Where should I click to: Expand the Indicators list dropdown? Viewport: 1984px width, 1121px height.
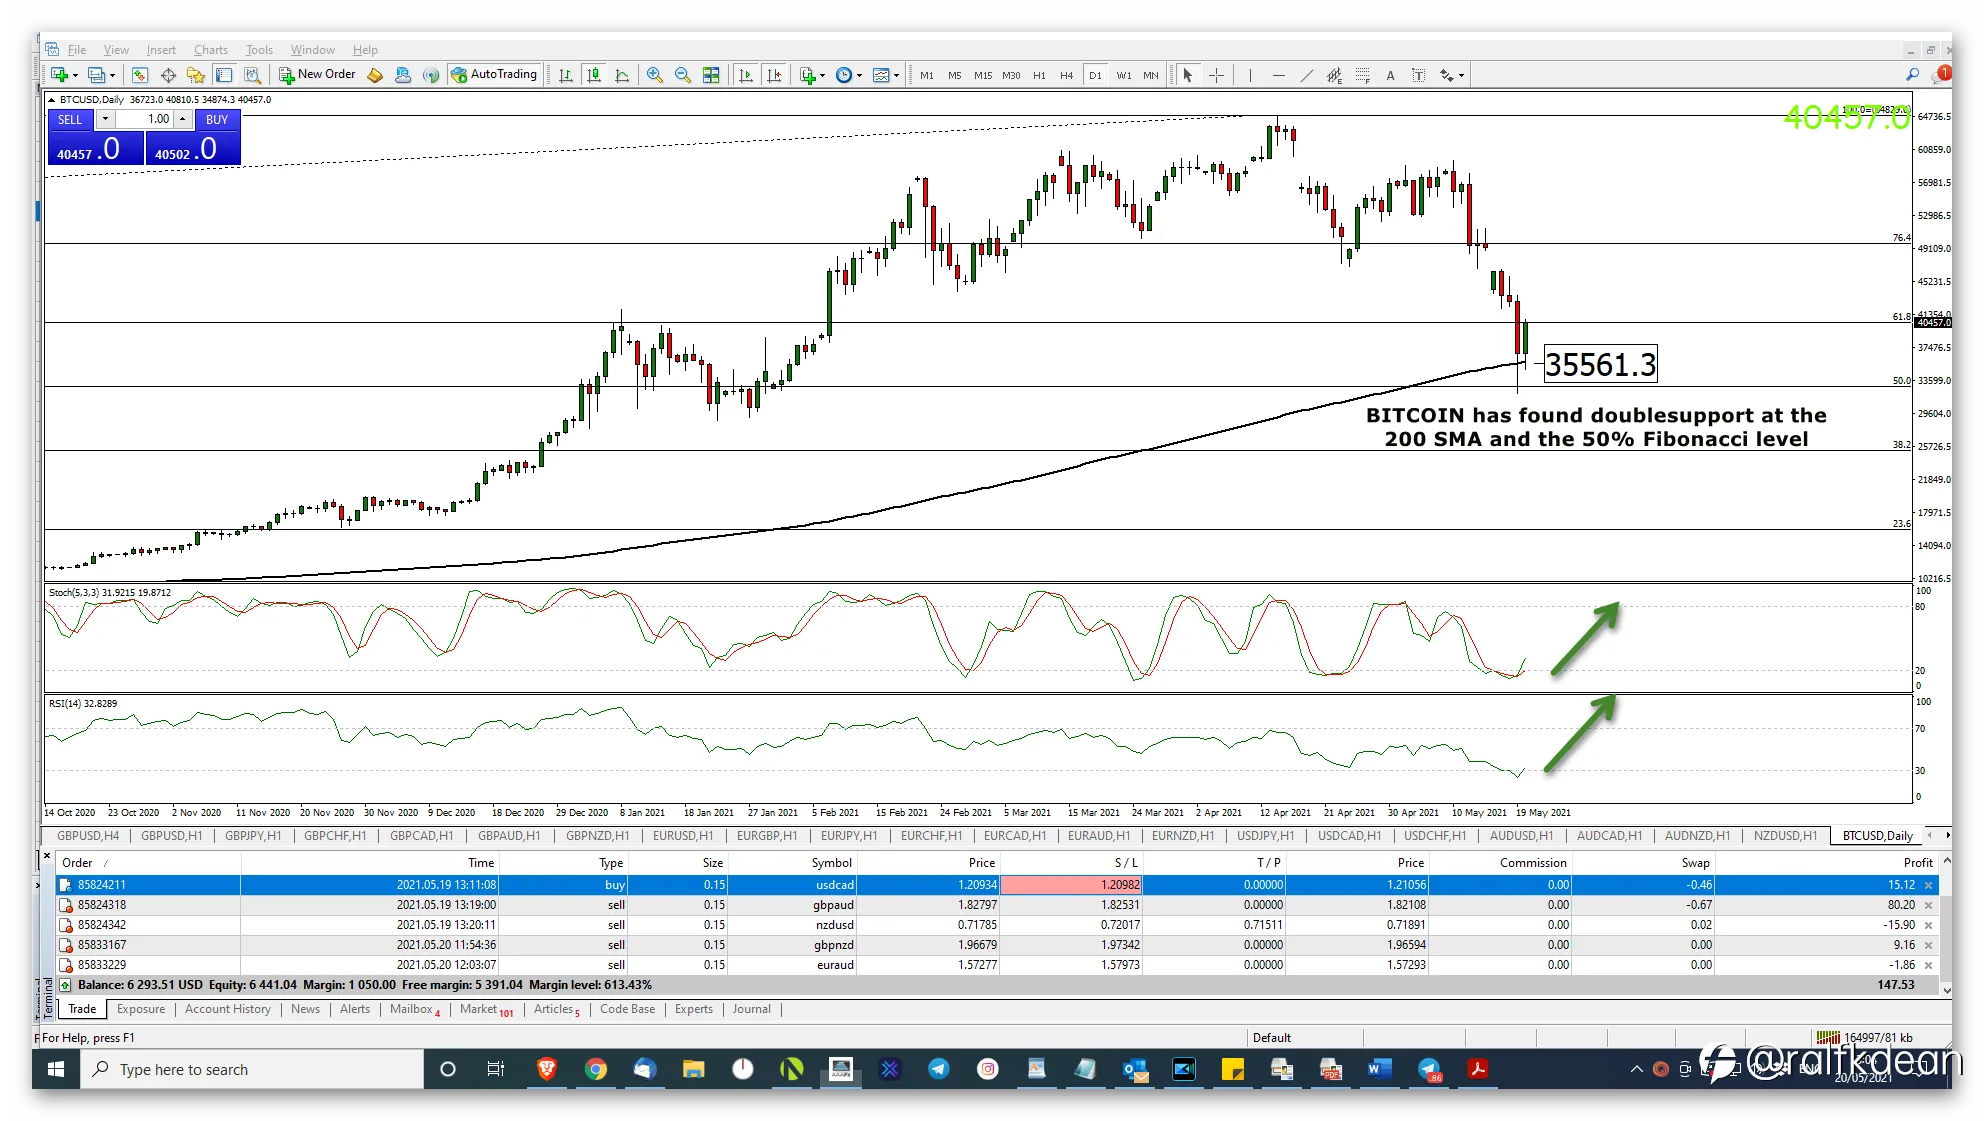pyautogui.click(x=822, y=75)
